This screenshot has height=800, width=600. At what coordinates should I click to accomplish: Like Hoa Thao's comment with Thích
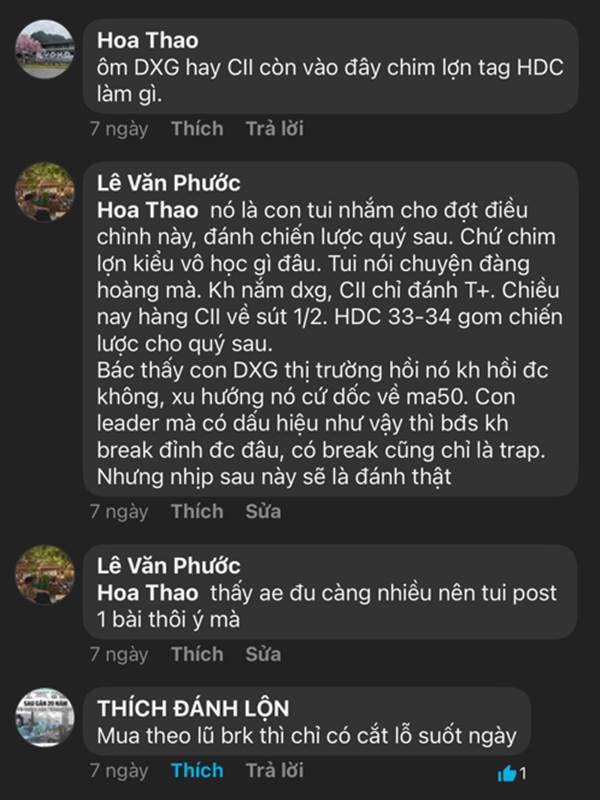(196, 129)
